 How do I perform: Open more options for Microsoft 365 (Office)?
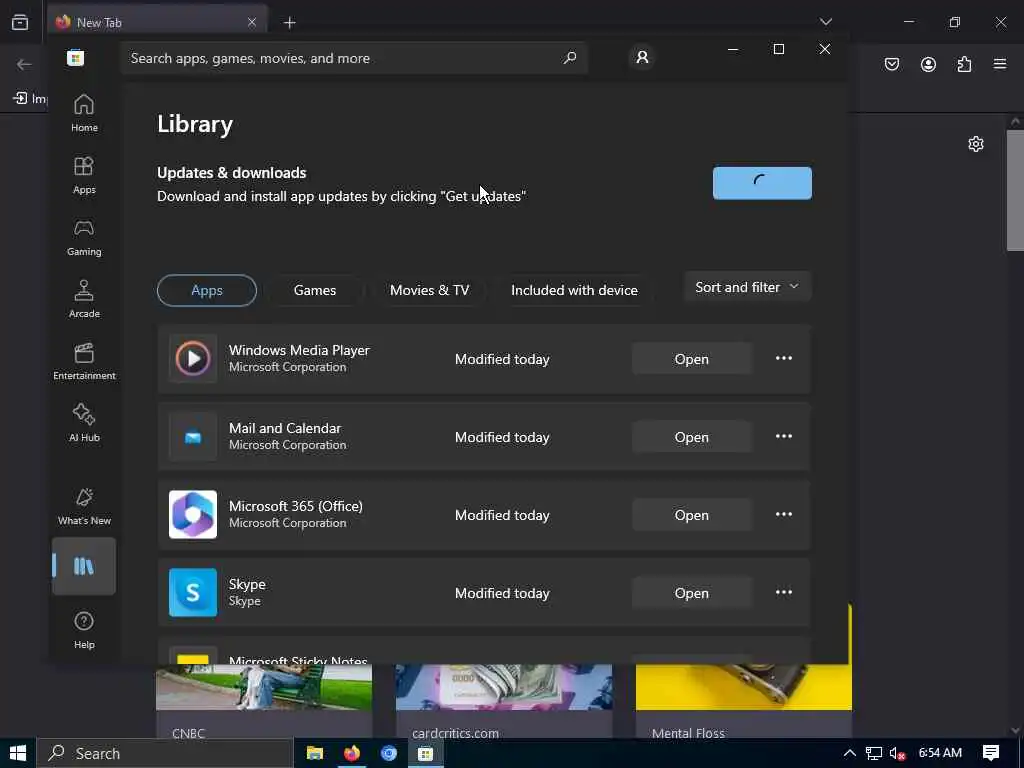coord(784,515)
